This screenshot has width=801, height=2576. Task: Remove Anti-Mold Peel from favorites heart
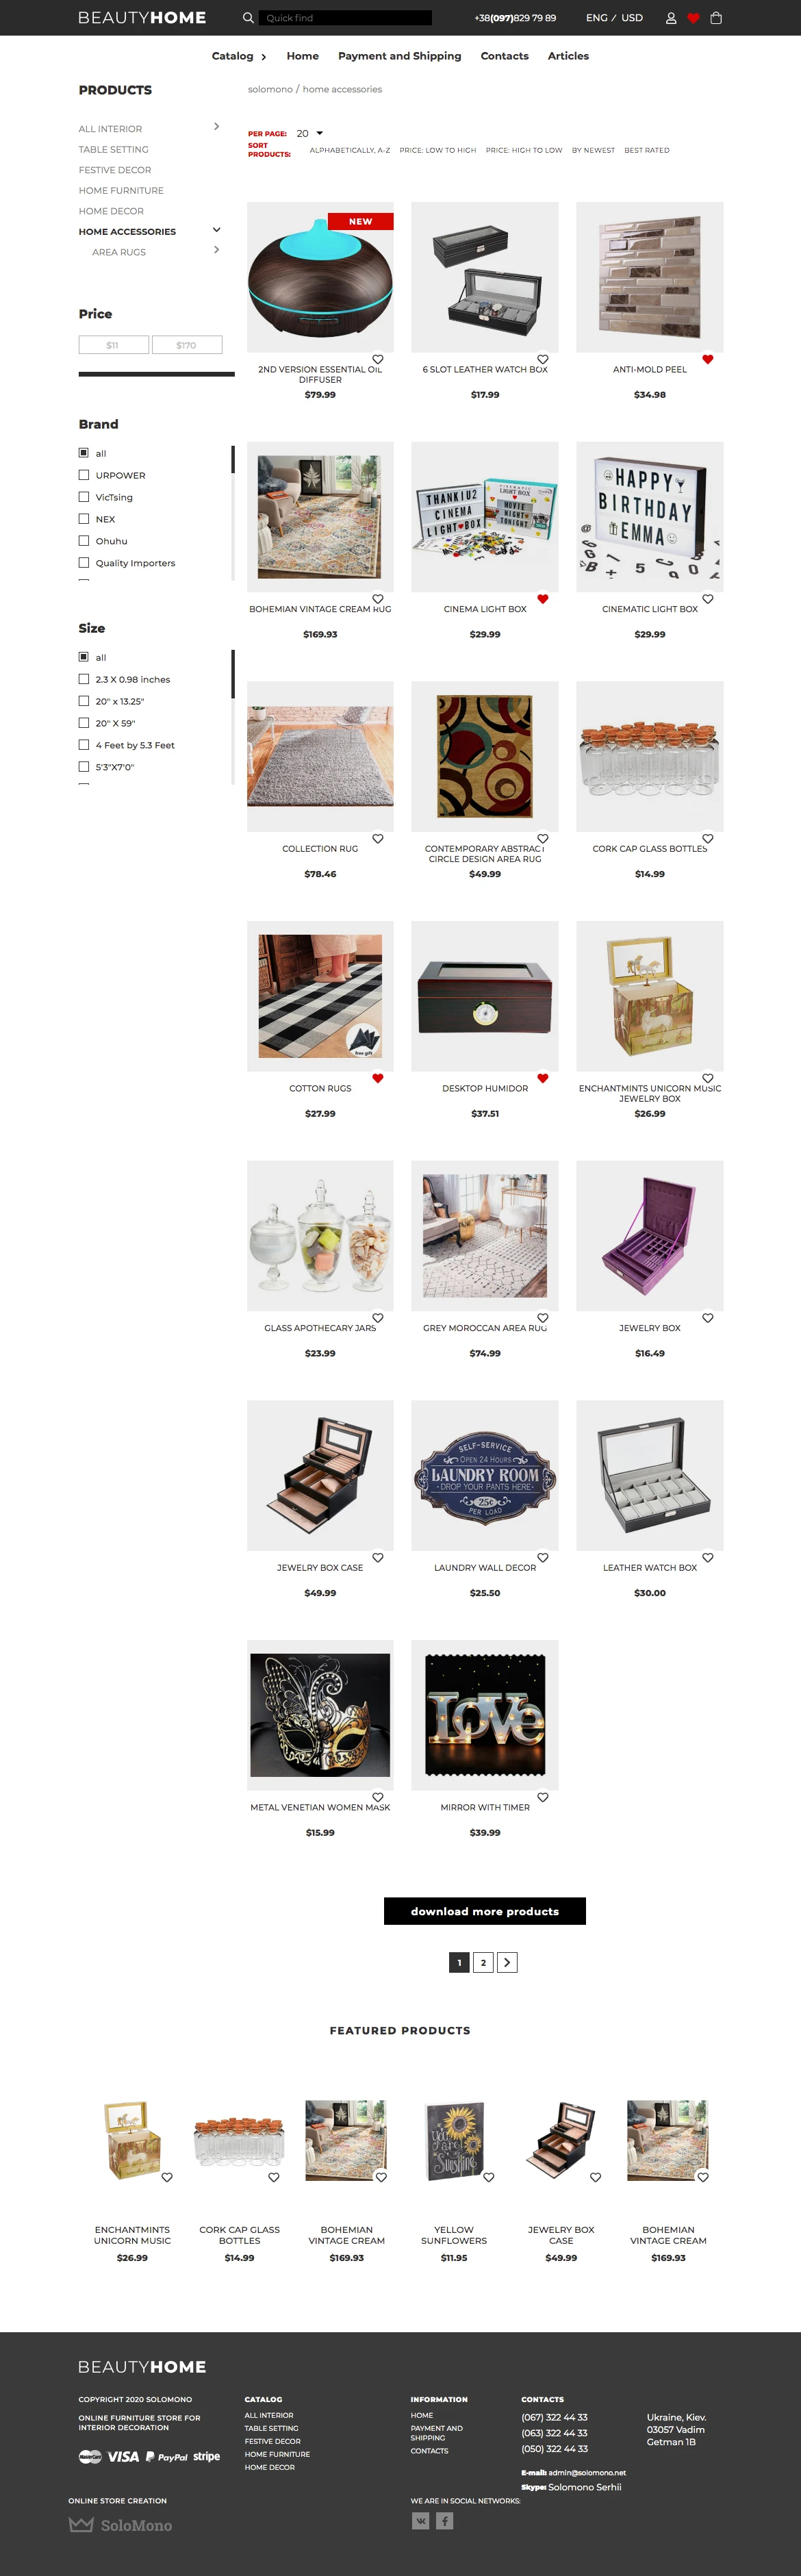[x=708, y=359]
